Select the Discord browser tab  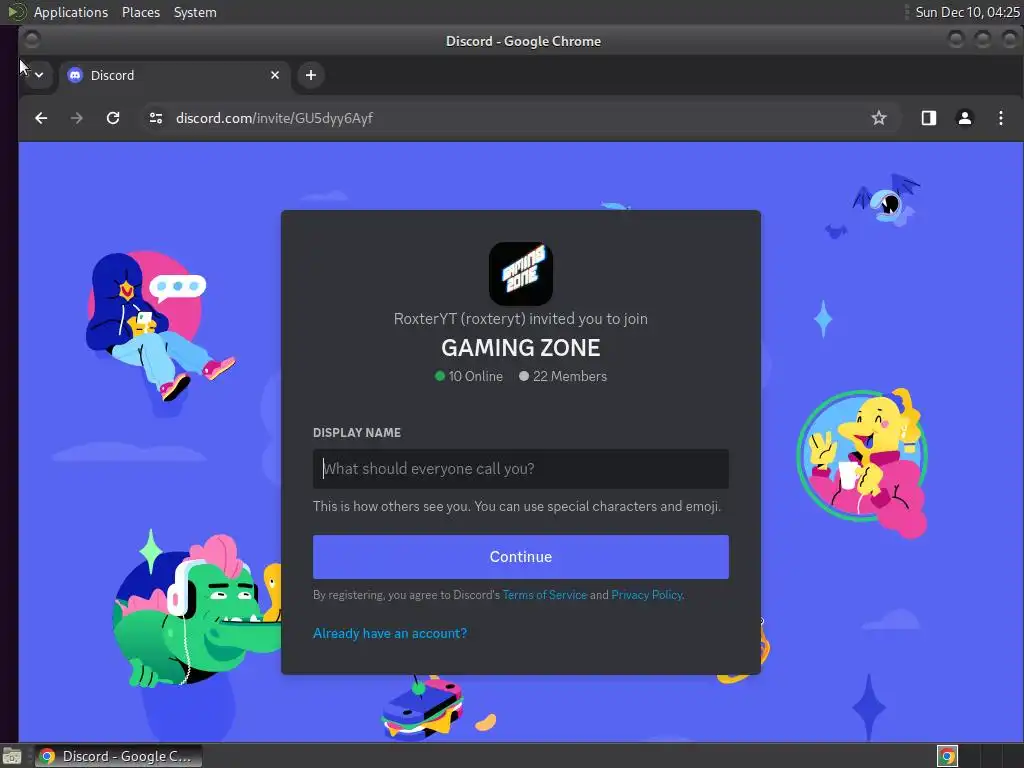point(174,75)
